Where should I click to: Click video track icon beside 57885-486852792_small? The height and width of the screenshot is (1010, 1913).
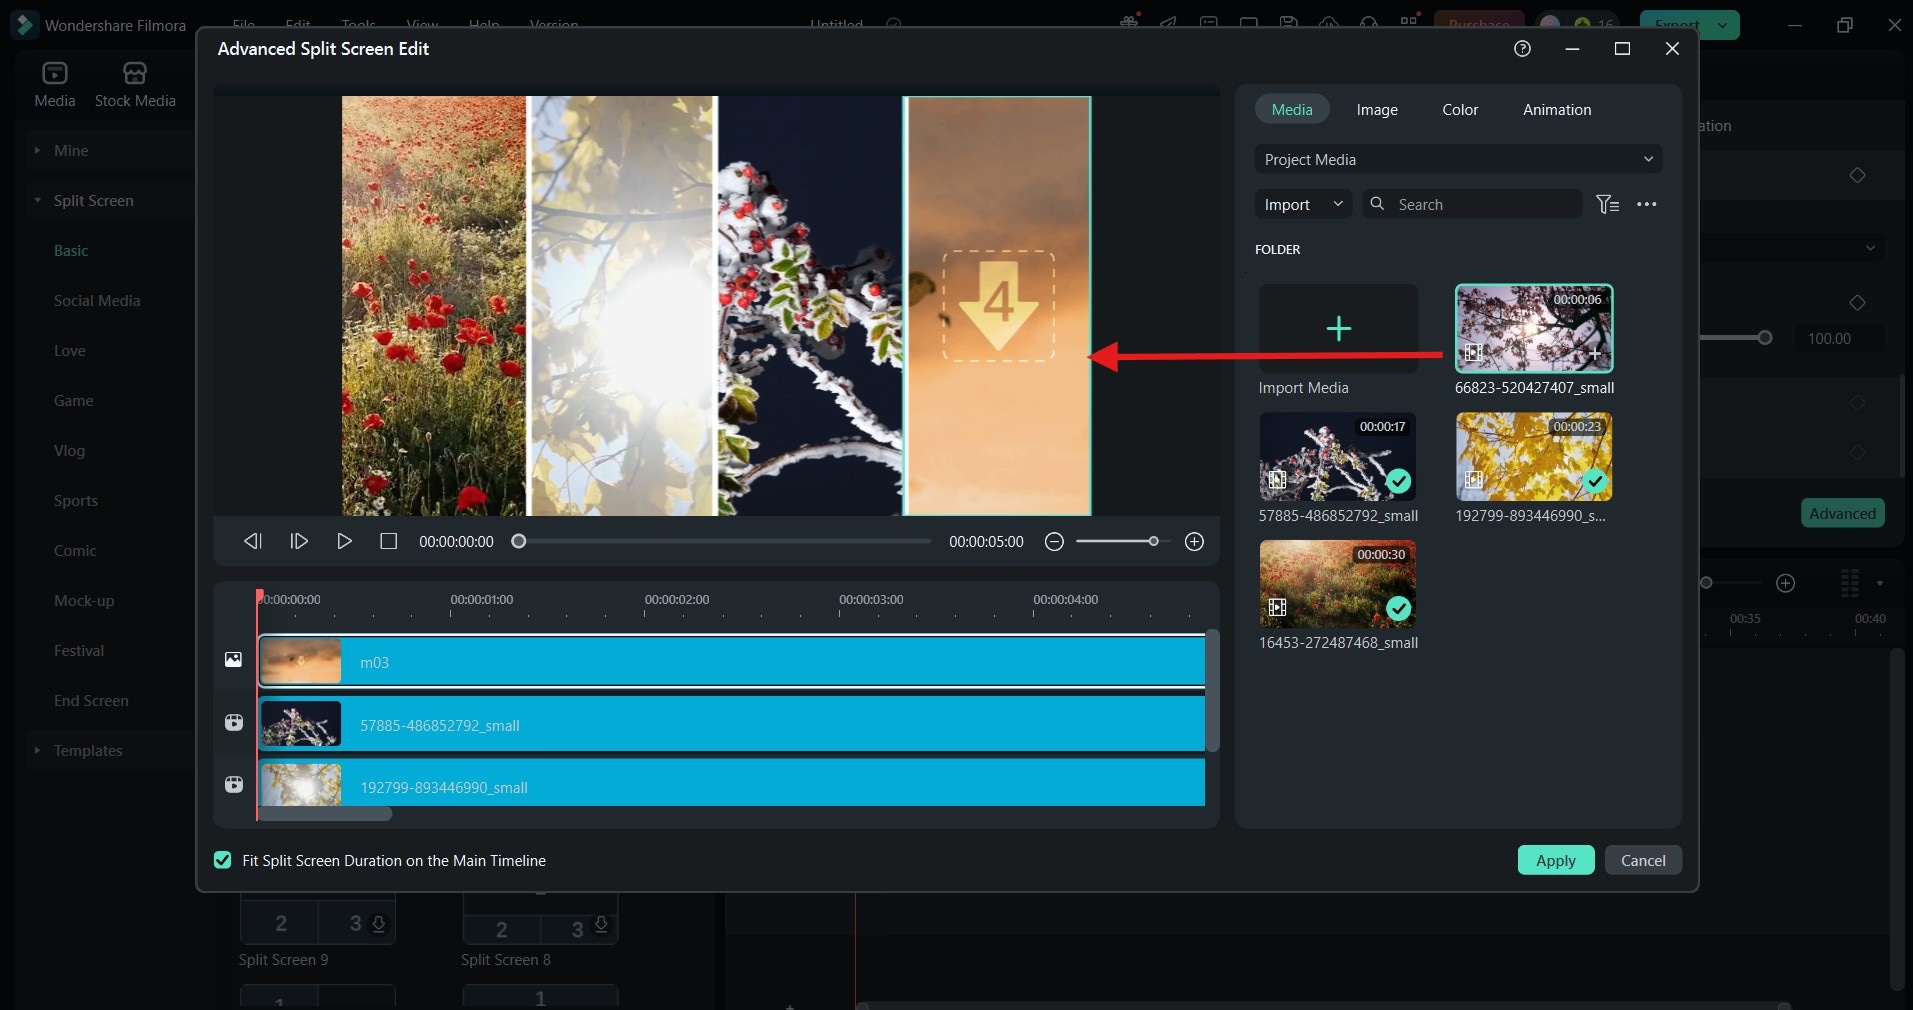coord(233,722)
